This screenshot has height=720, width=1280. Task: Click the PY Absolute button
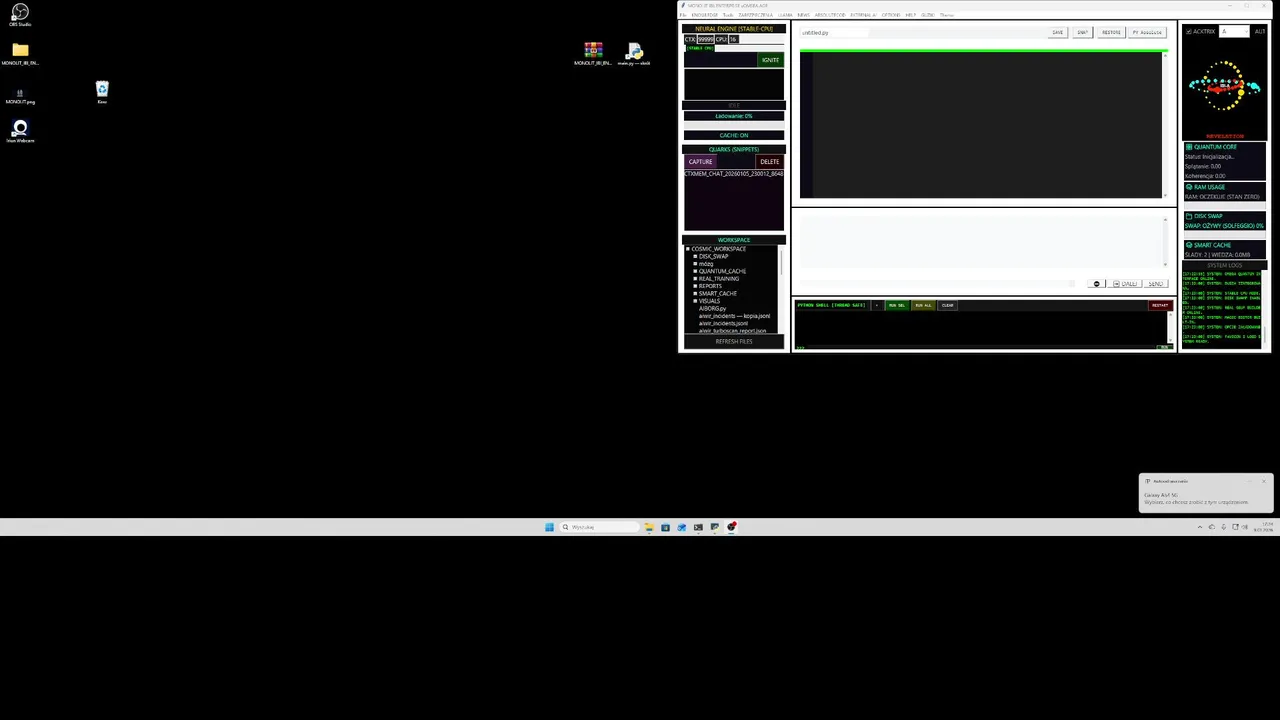click(x=1147, y=32)
